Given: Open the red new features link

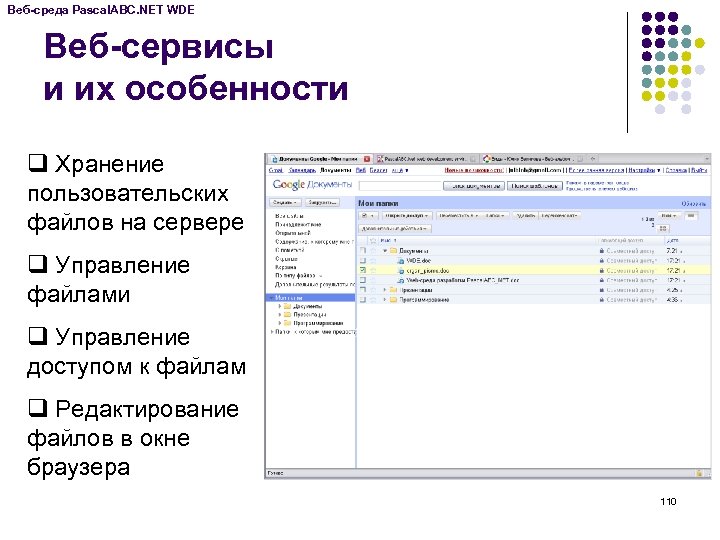Looking at the screenshot, I should (473, 170).
